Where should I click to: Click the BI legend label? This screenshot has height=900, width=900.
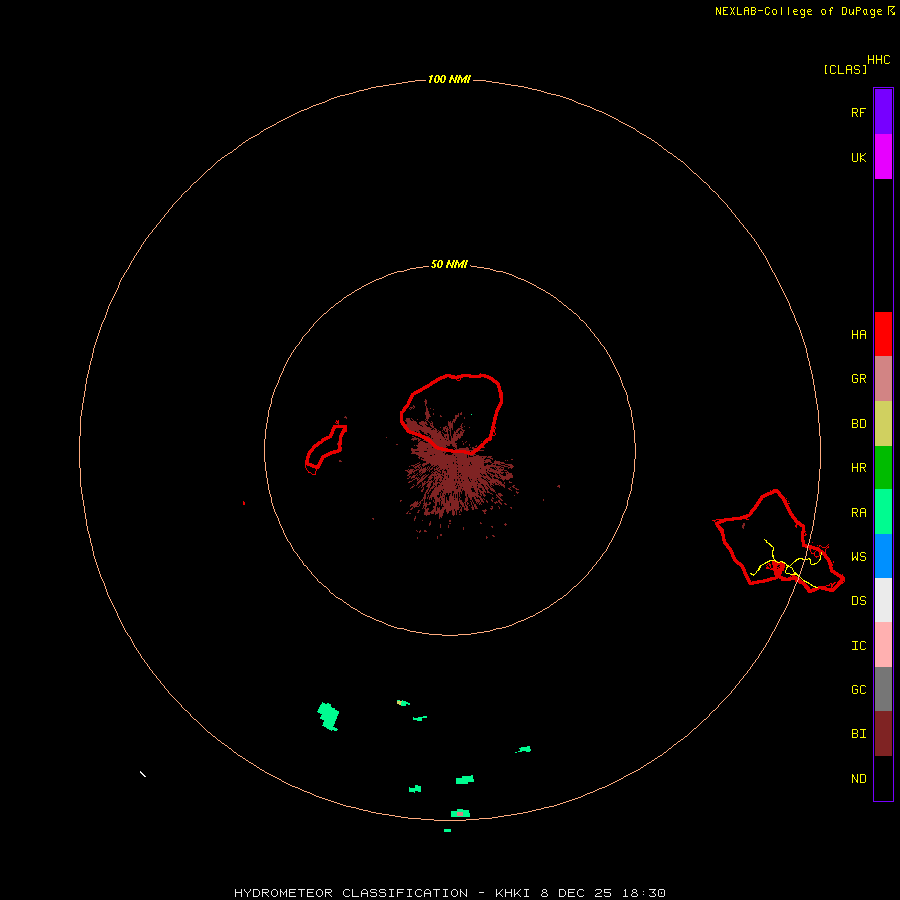pyautogui.click(x=858, y=734)
